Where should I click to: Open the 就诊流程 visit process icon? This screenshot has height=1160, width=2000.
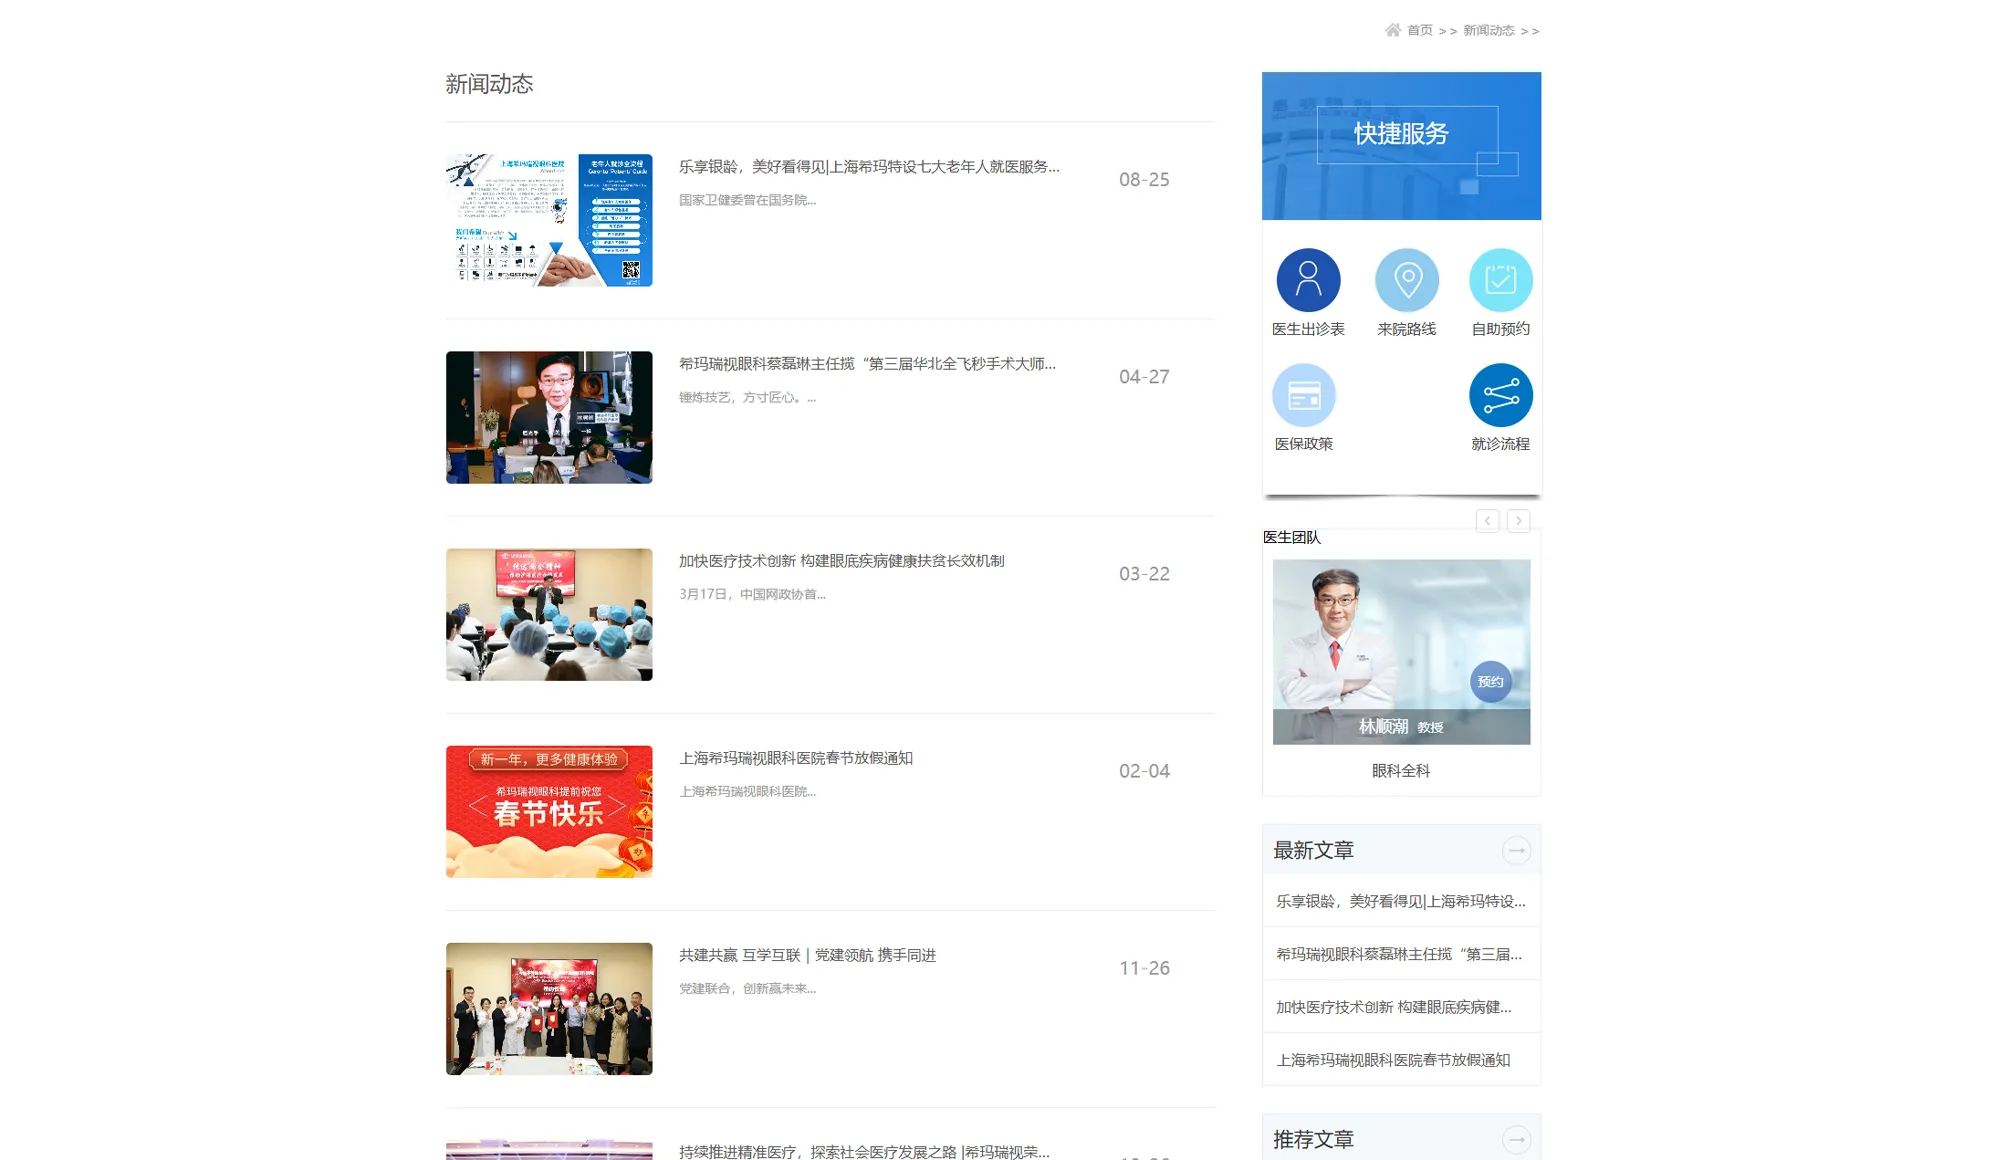(1500, 396)
